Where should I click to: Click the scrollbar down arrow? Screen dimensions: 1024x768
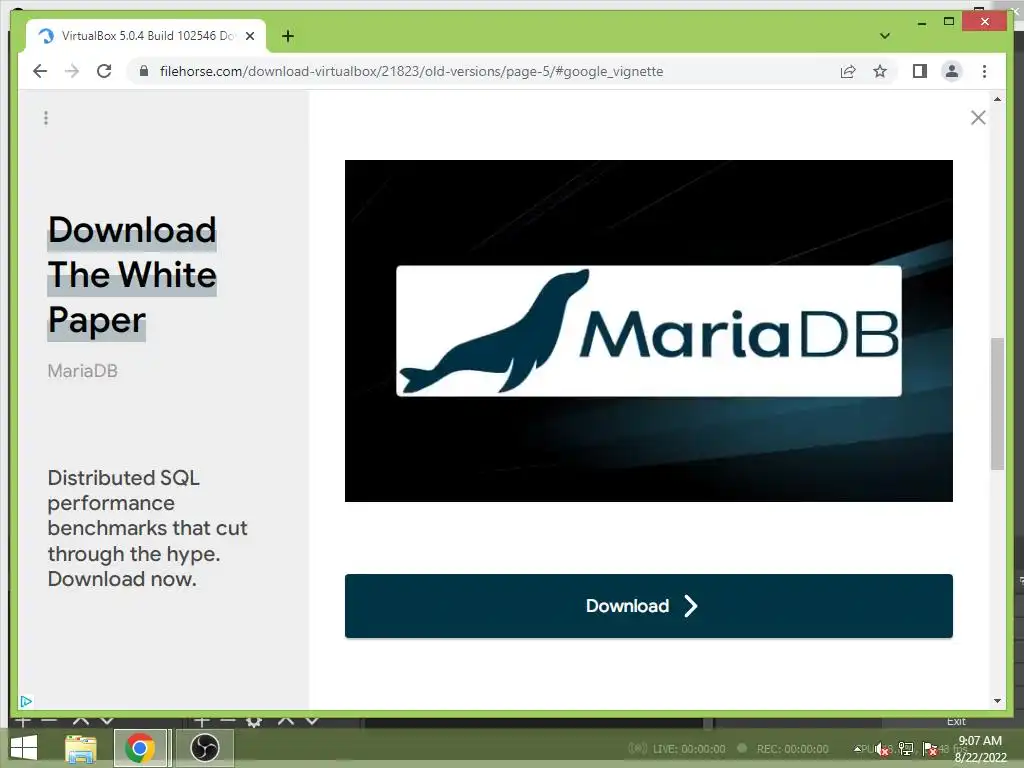(997, 701)
